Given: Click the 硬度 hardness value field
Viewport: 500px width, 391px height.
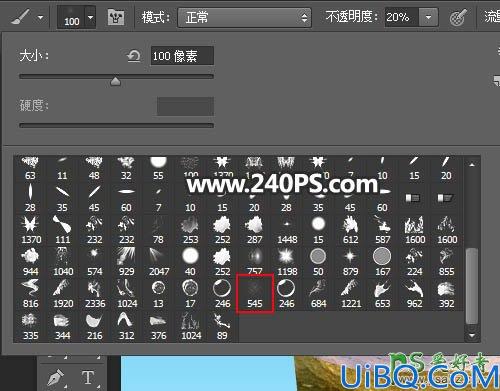Looking at the screenshot, I should (185, 106).
